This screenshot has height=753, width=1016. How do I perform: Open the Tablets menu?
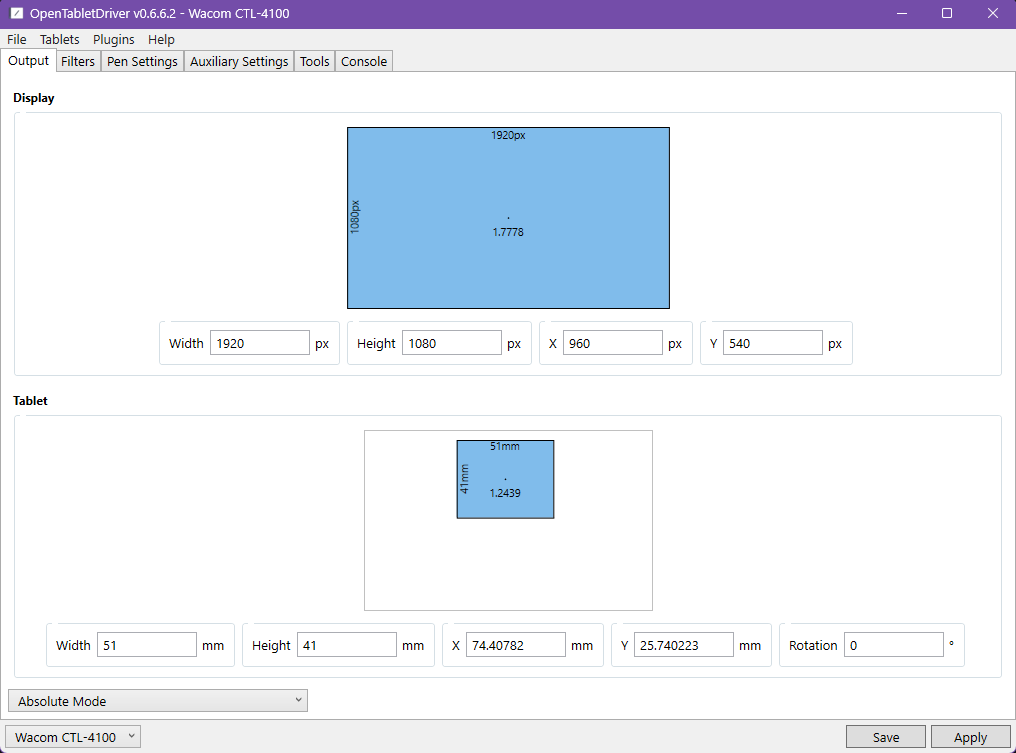point(60,40)
